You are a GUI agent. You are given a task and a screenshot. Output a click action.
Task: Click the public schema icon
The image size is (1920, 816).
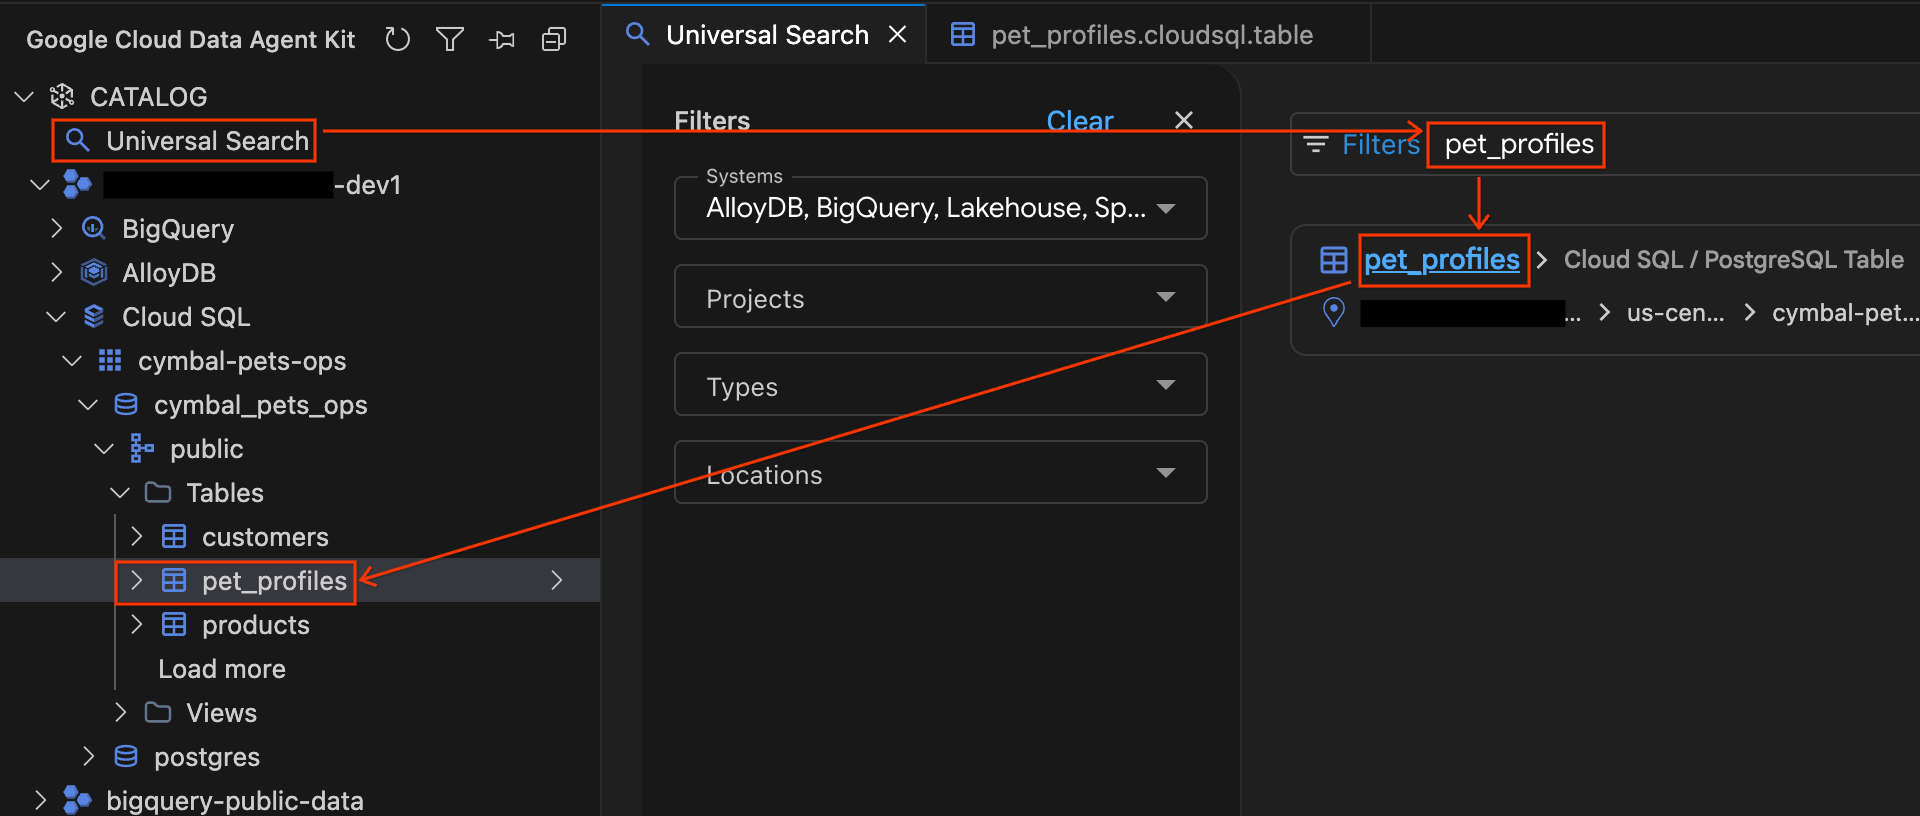coord(142,448)
